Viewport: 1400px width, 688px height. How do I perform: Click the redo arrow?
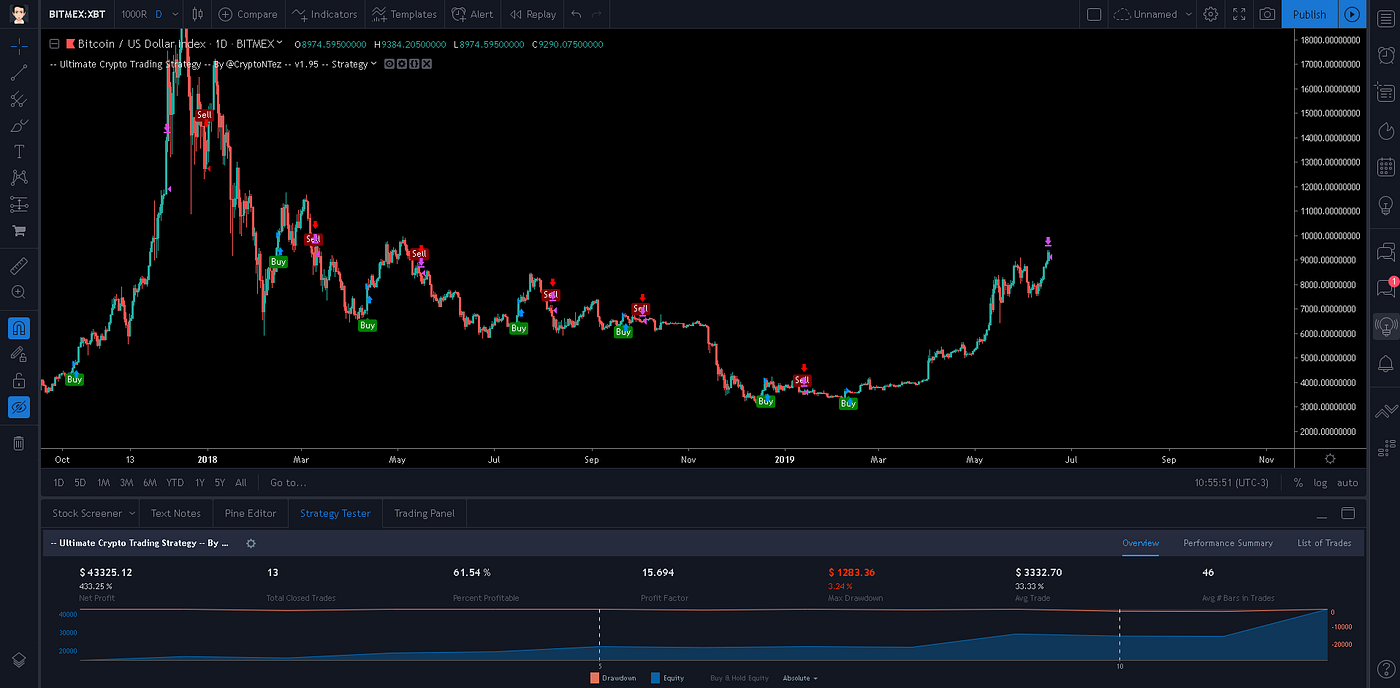597,14
